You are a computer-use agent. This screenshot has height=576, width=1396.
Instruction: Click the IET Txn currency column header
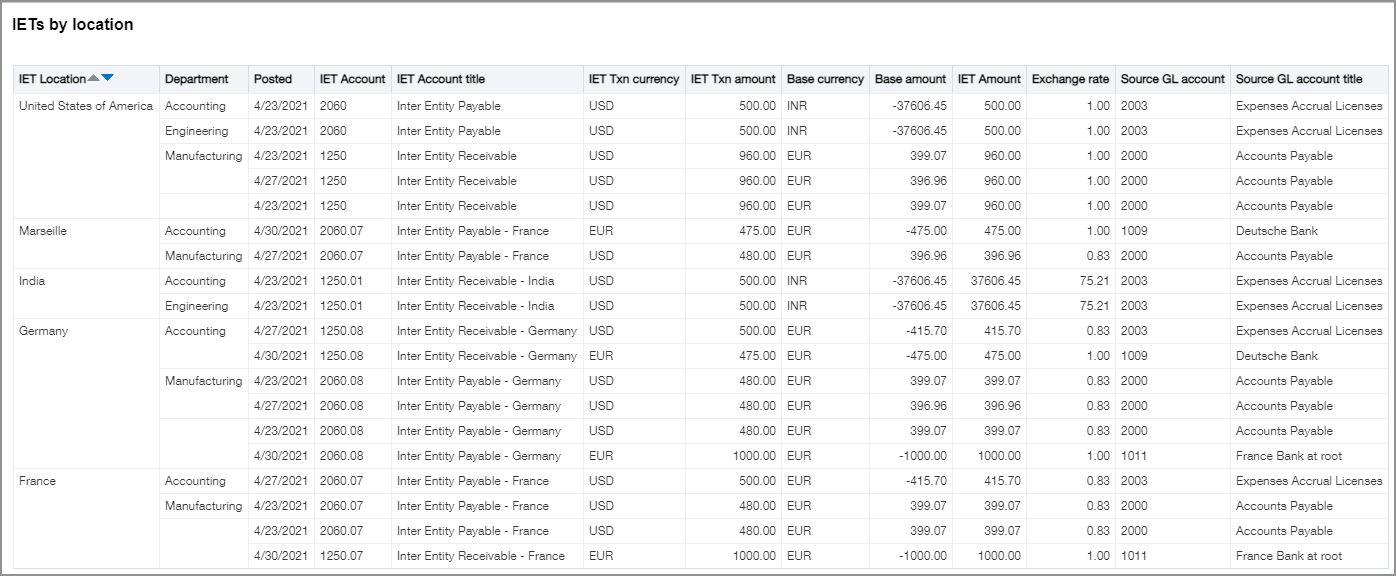pos(633,79)
